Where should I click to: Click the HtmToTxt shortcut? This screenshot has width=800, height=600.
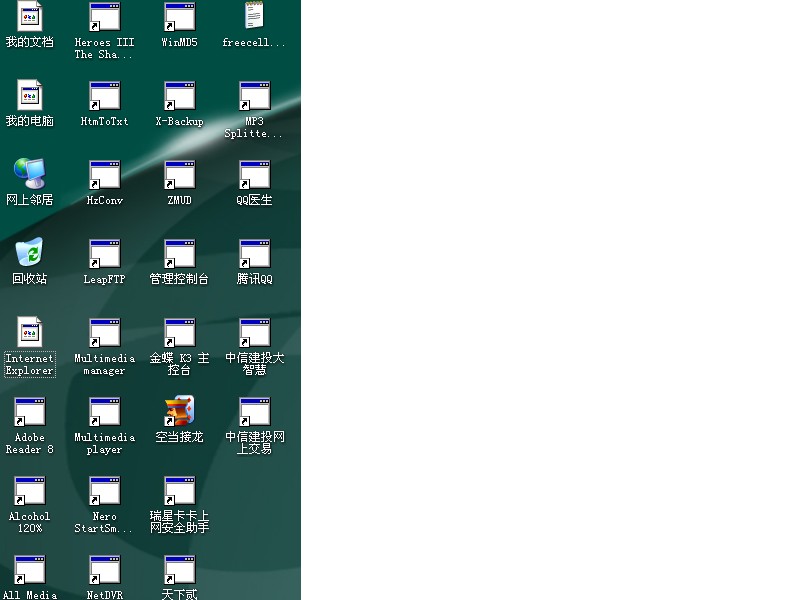[104, 96]
